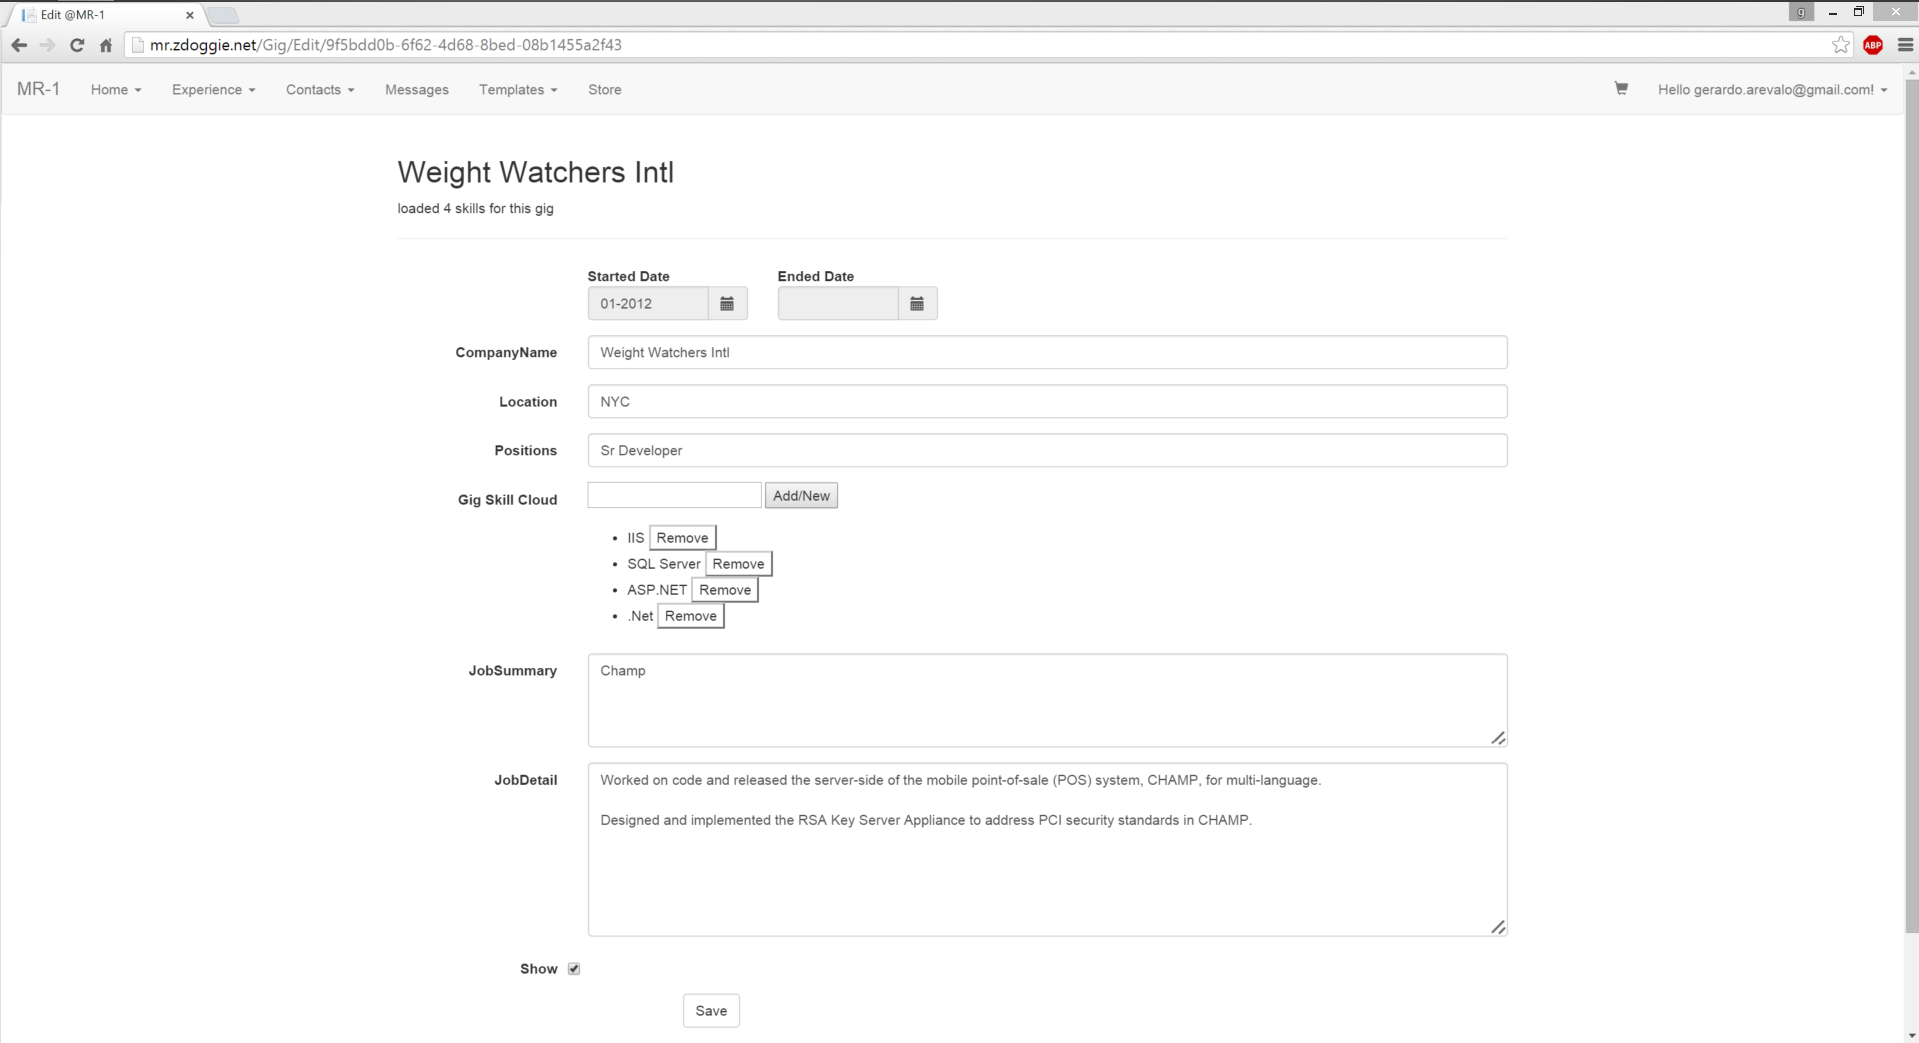Viewport: 1919px width, 1043px height.
Task: Expand the Experience dropdown menu
Action: pos(213,90)
